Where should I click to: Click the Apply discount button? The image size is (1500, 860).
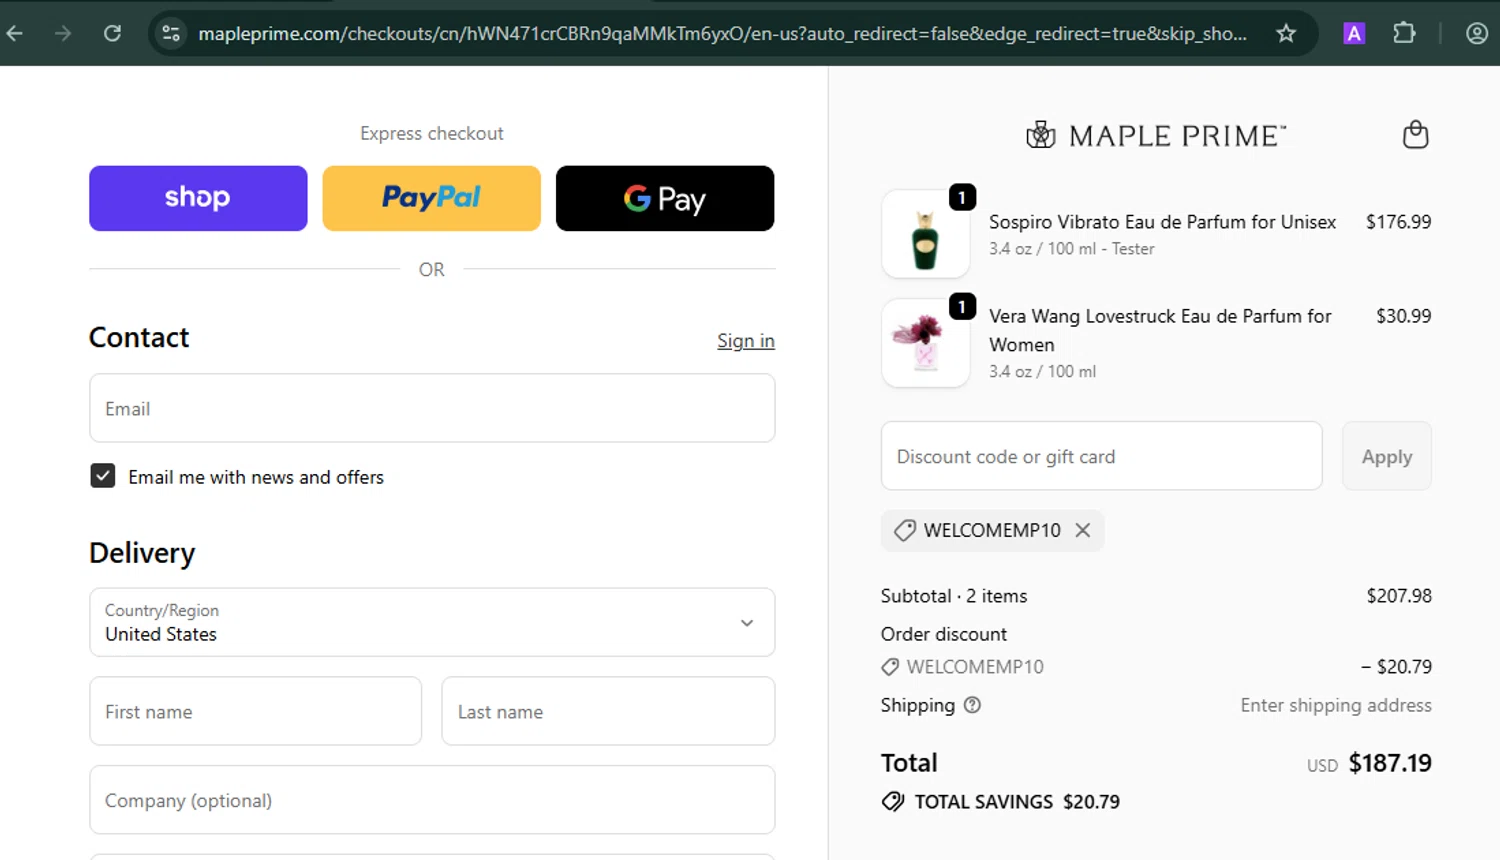[1386, 456]
